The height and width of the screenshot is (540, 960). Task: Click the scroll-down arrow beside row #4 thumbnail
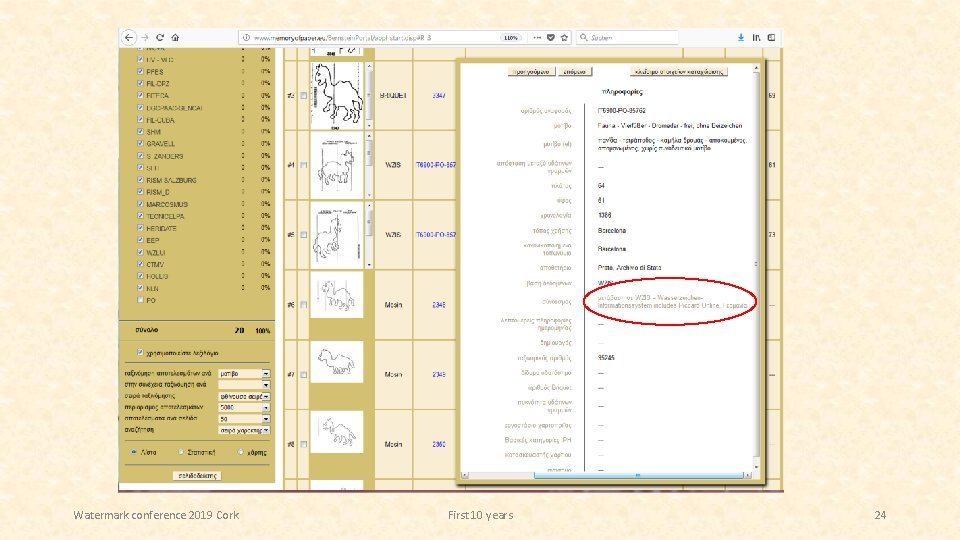click(x=369, y=195)
